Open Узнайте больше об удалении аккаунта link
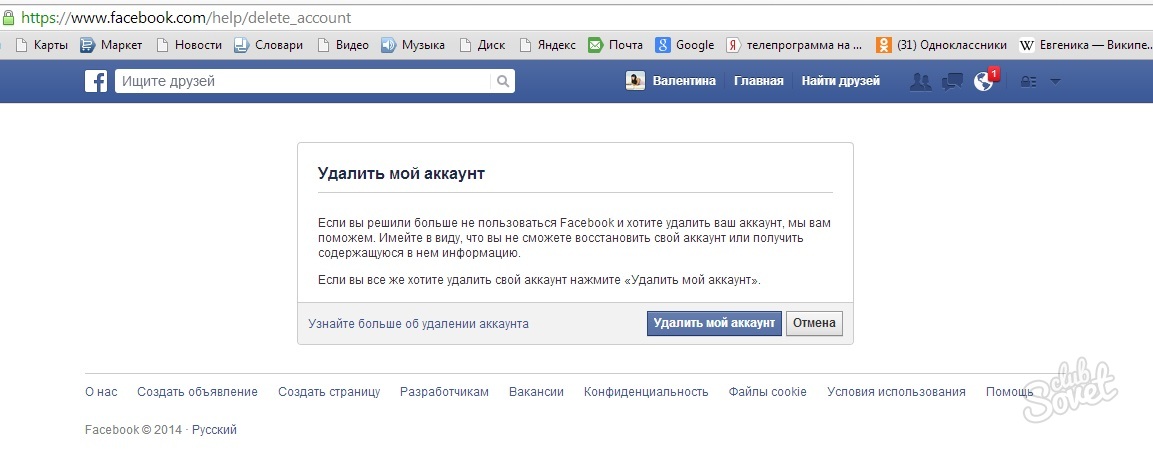Screen dimensions: 1153x459 [x=418, y=323]
